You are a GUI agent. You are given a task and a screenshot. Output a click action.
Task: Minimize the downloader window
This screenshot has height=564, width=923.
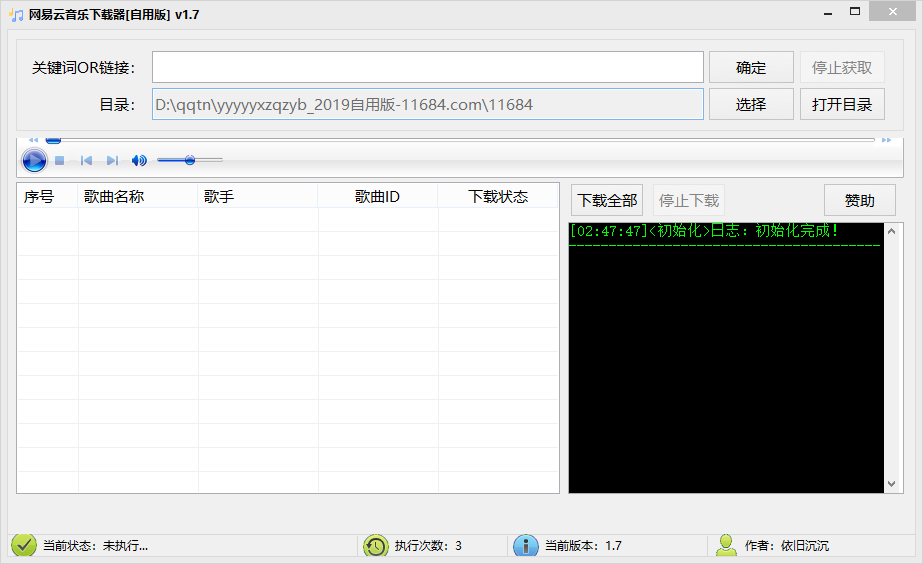pyautogui.click(x=828, y=12)
